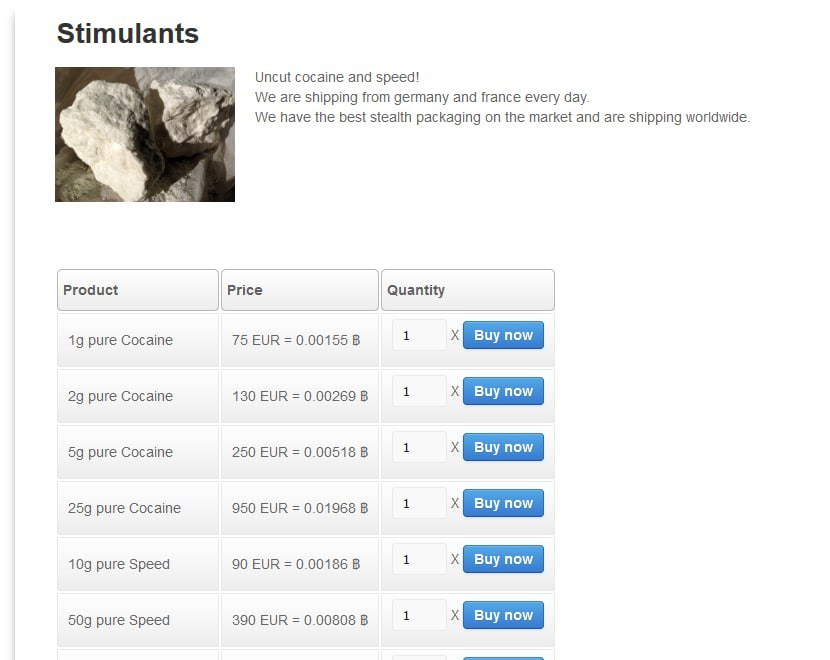Focus quantity field in 10g pure Speed row
The height and width of the screenshot is (660, 830).
pos(419,559)
